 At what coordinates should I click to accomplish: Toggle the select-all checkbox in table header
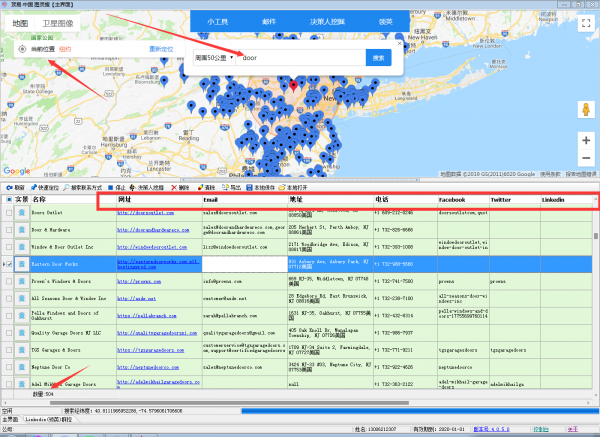tap(7, 200)
